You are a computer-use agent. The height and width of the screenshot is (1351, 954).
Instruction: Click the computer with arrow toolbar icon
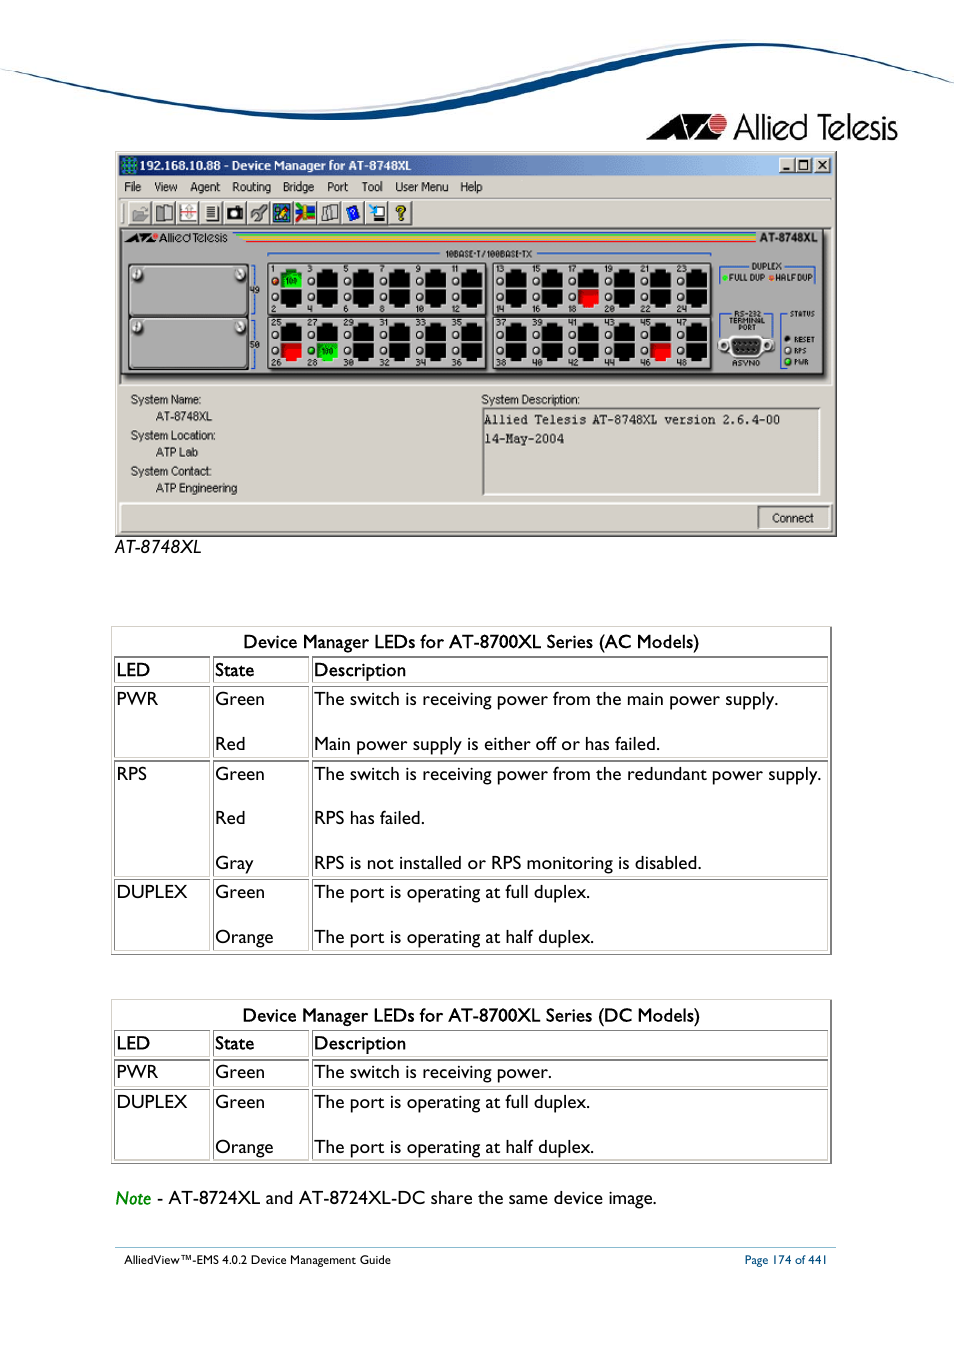(377, 213)
